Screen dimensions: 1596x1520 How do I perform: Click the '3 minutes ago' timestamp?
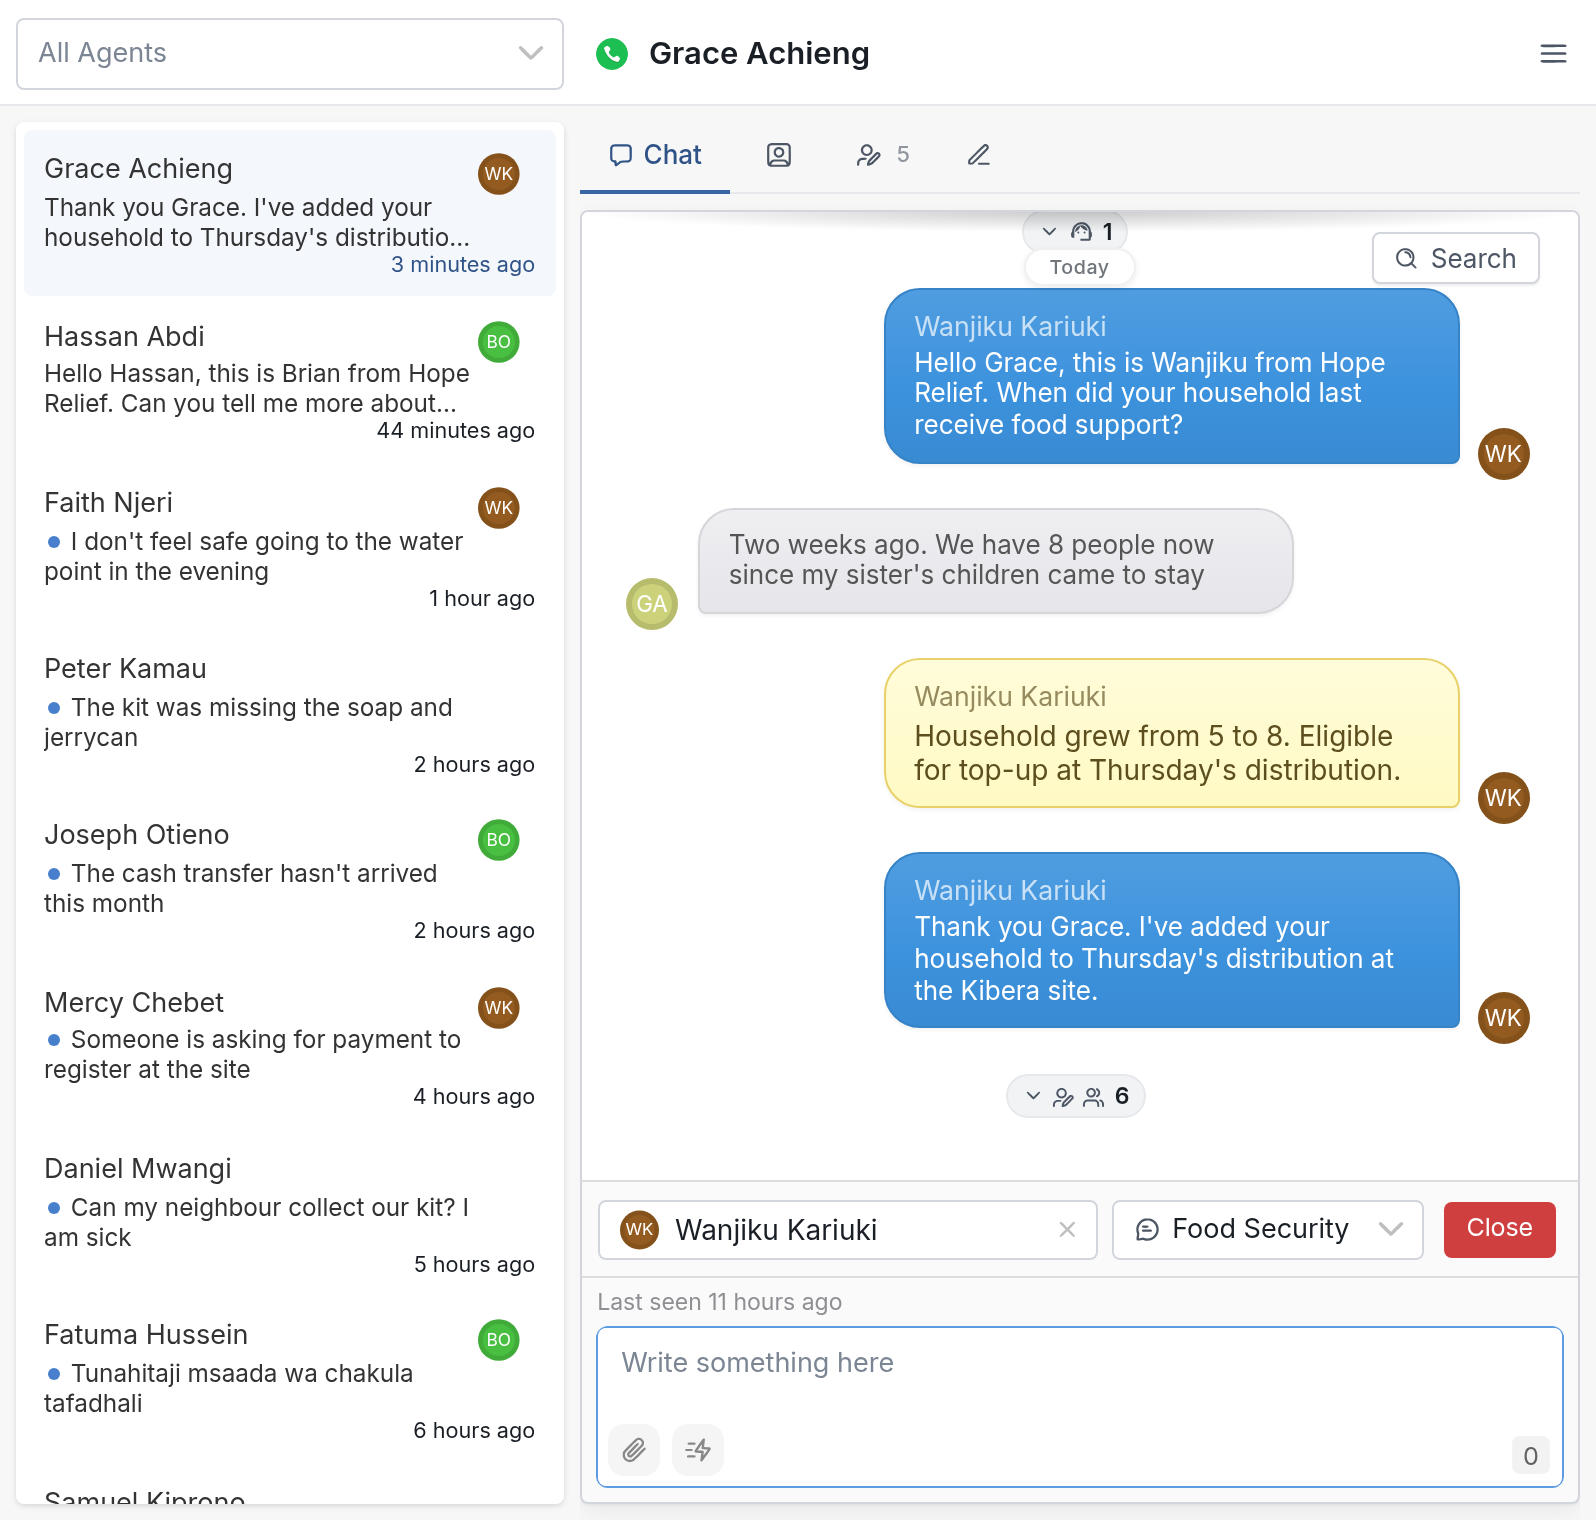pyautogui.click(x=463, y=265)
